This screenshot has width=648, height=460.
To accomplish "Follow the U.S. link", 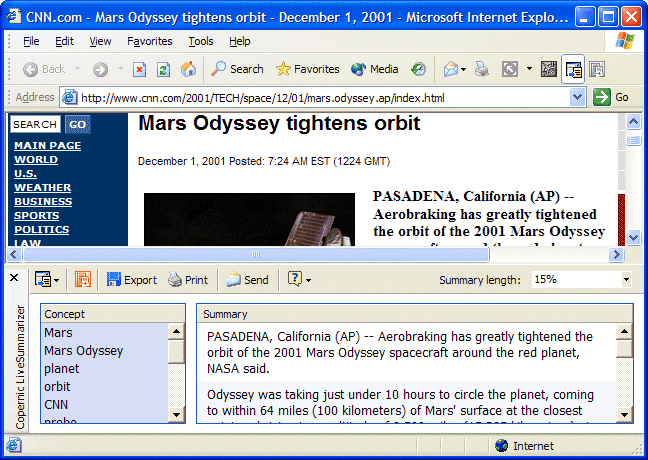I will 25,174.
